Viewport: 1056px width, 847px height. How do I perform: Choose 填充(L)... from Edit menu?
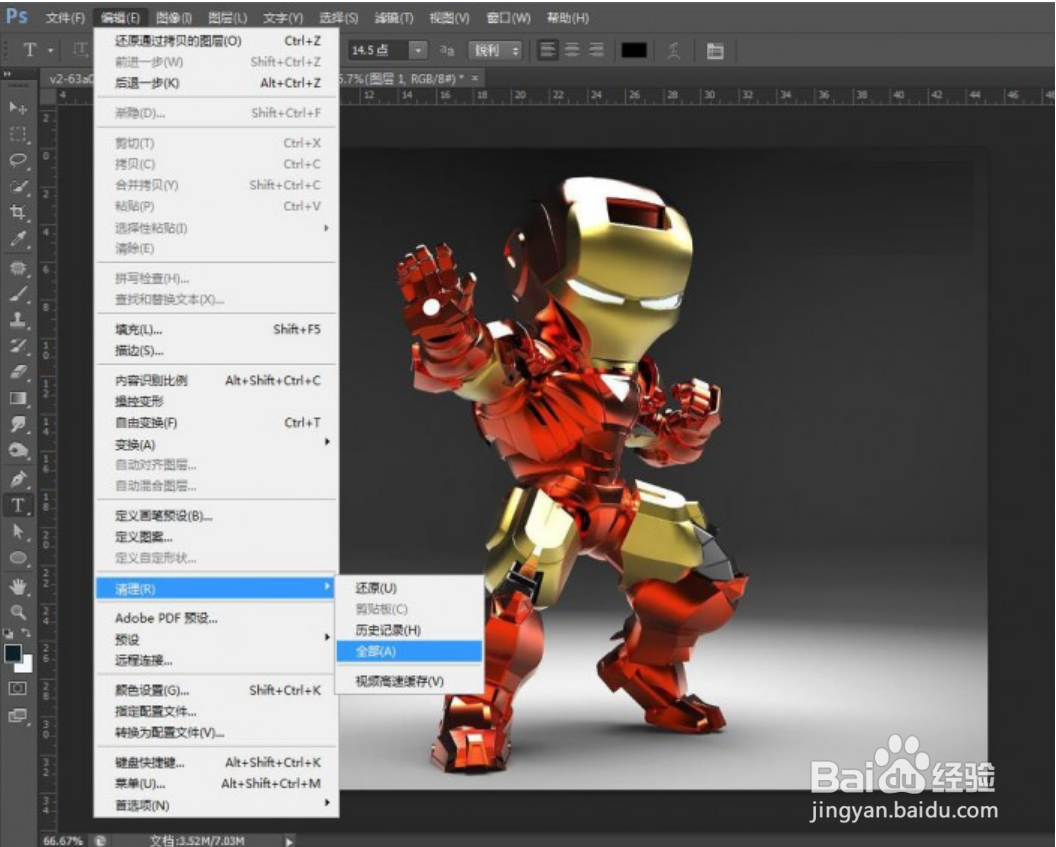pyautogui.click(x=216, y=329)
